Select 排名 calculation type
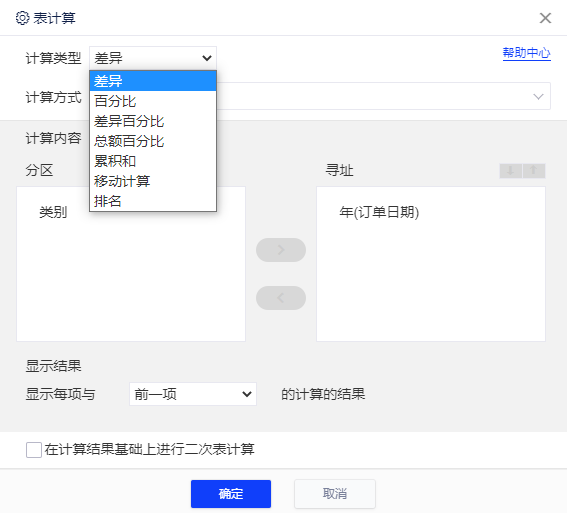Screen dimensions: 567x513 153,201
